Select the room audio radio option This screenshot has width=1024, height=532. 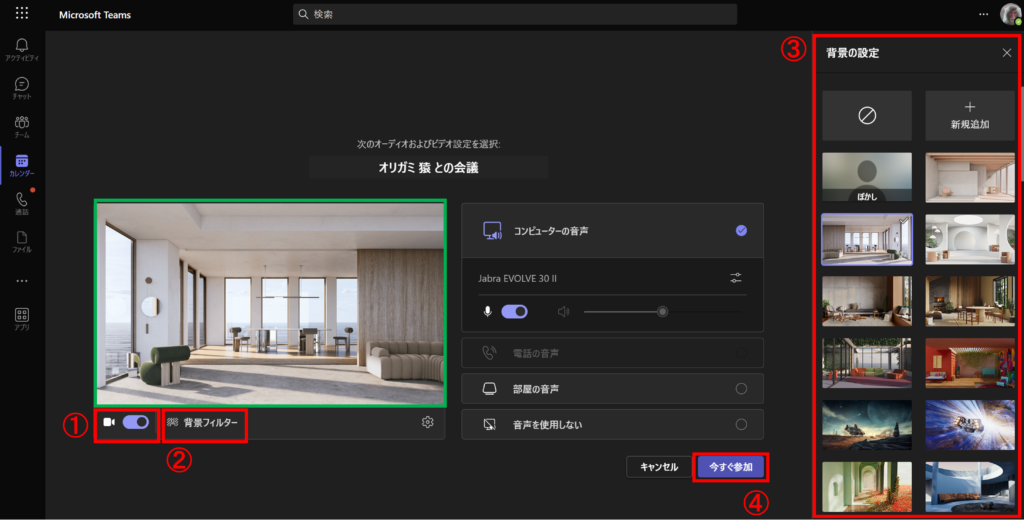point(741,389)
